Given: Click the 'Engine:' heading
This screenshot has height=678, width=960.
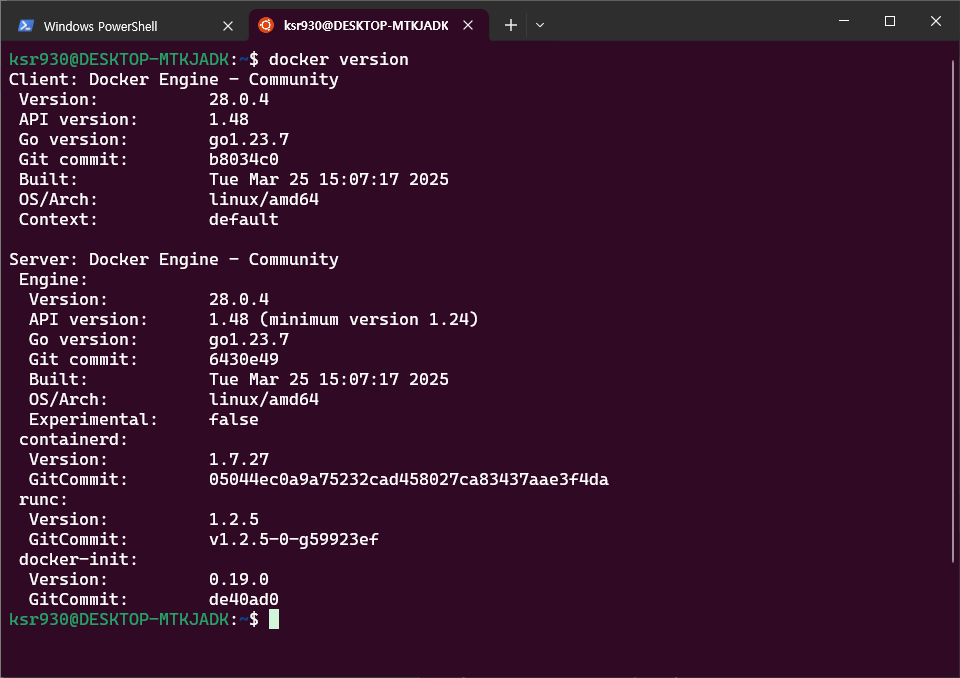Looking at the screenshot, I should 53,280.
